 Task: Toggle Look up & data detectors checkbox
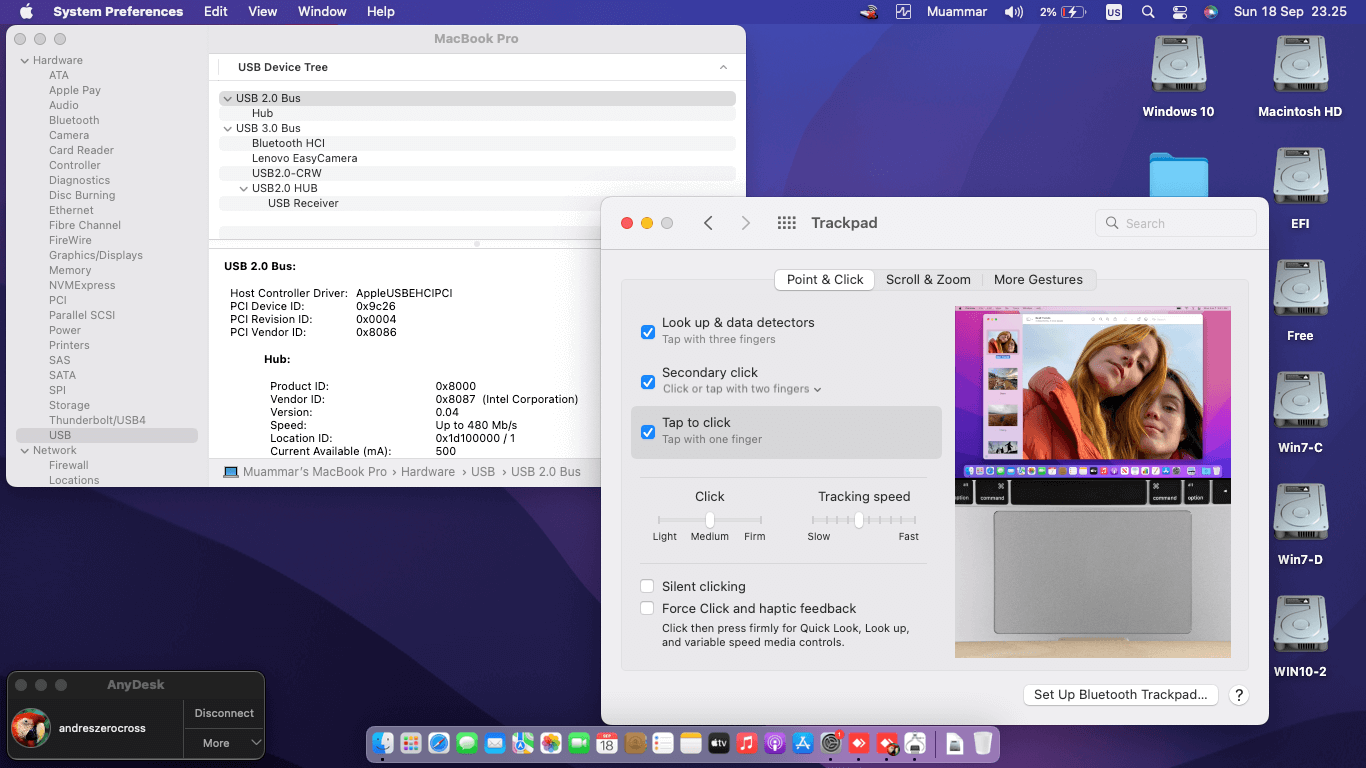(648, 331)
